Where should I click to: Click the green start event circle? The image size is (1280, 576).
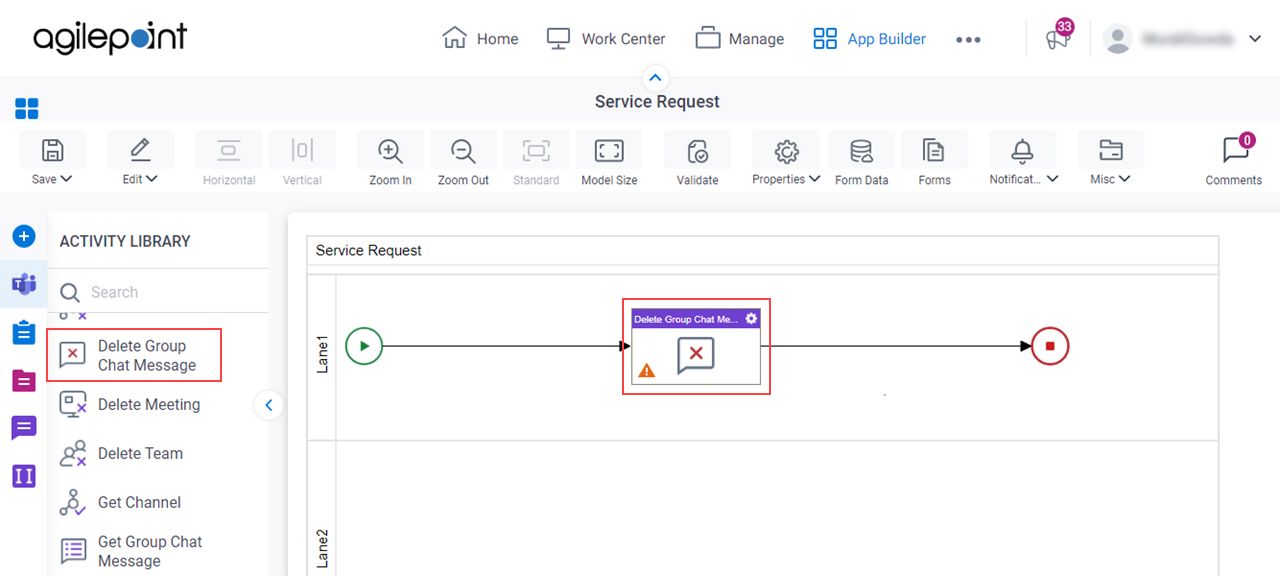(x=364, y=346)
